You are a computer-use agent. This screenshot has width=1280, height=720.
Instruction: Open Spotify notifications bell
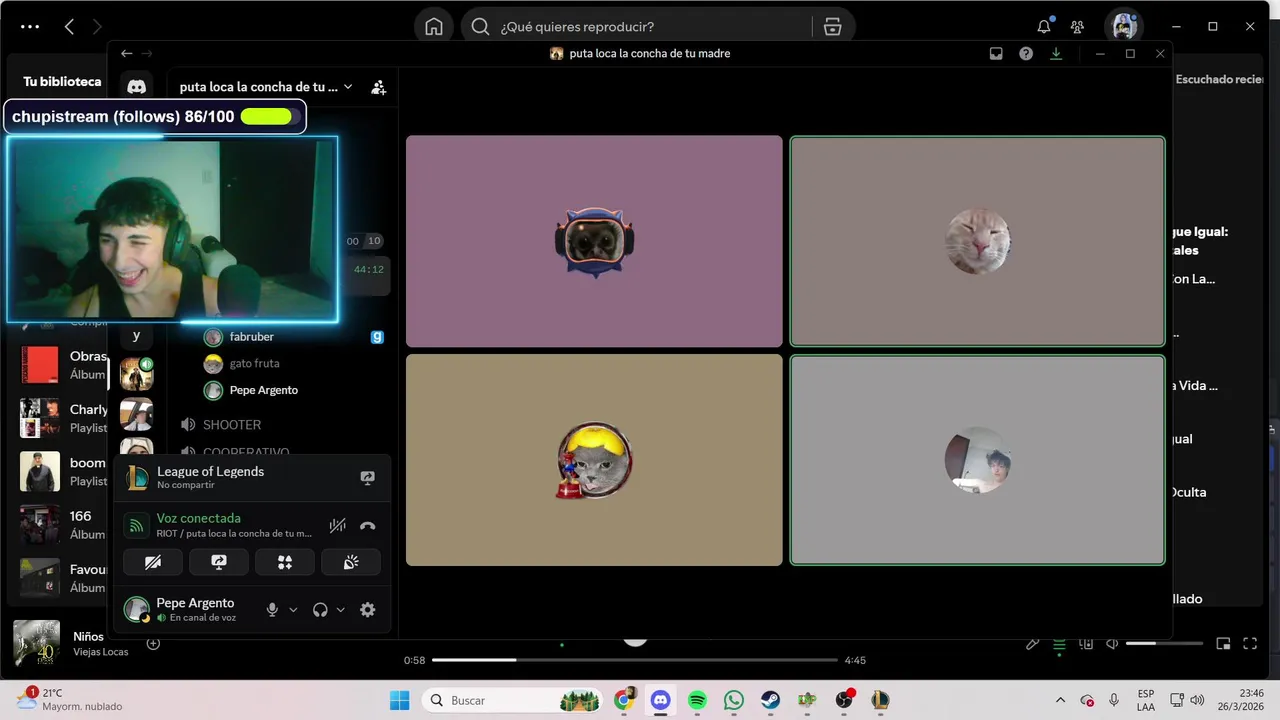(1044, 27)
